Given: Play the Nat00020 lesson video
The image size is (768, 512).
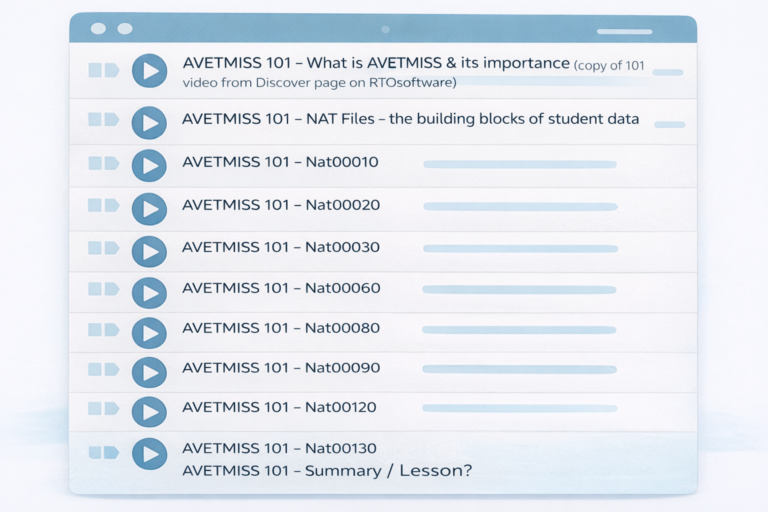Looking at the screenshot, I should (x=149, y=207).
